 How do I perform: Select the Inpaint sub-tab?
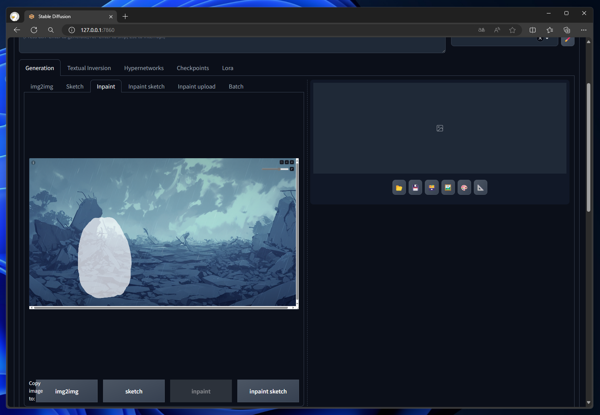tap(106, 86)
